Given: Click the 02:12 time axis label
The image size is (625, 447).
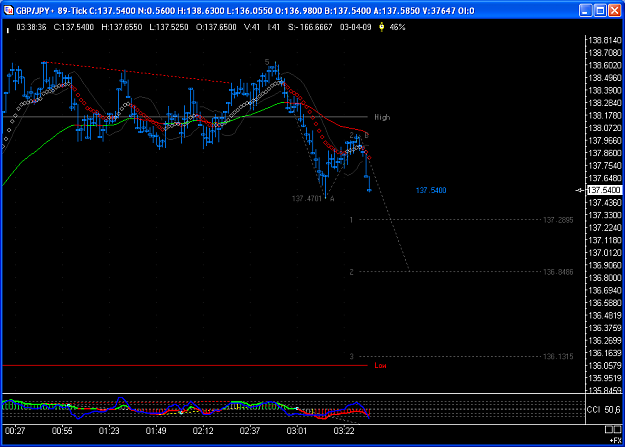Looking at the screenshot, I should point(203,431).
